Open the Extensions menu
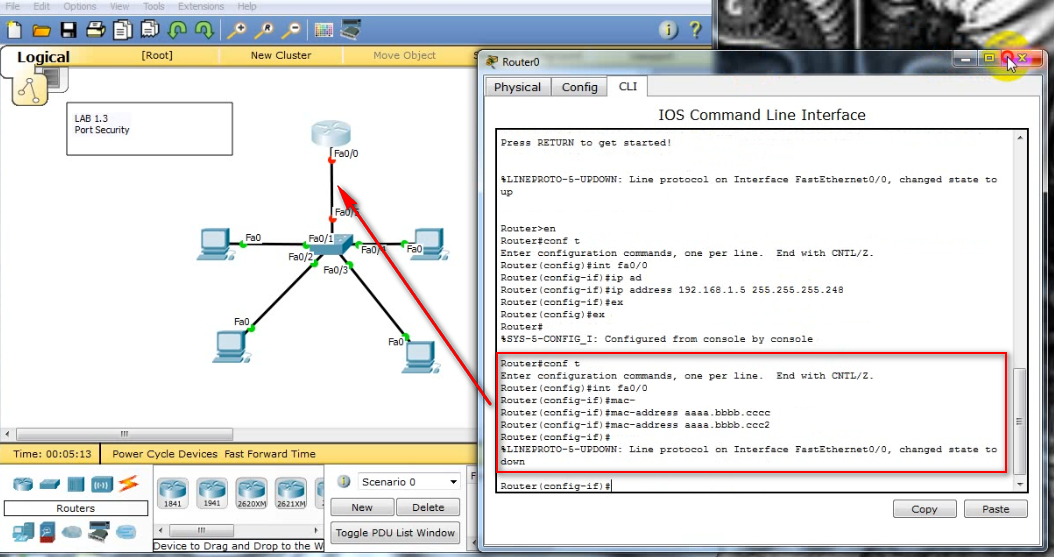This screenshot has width=1054, height=557. click(x=200, y=6)
